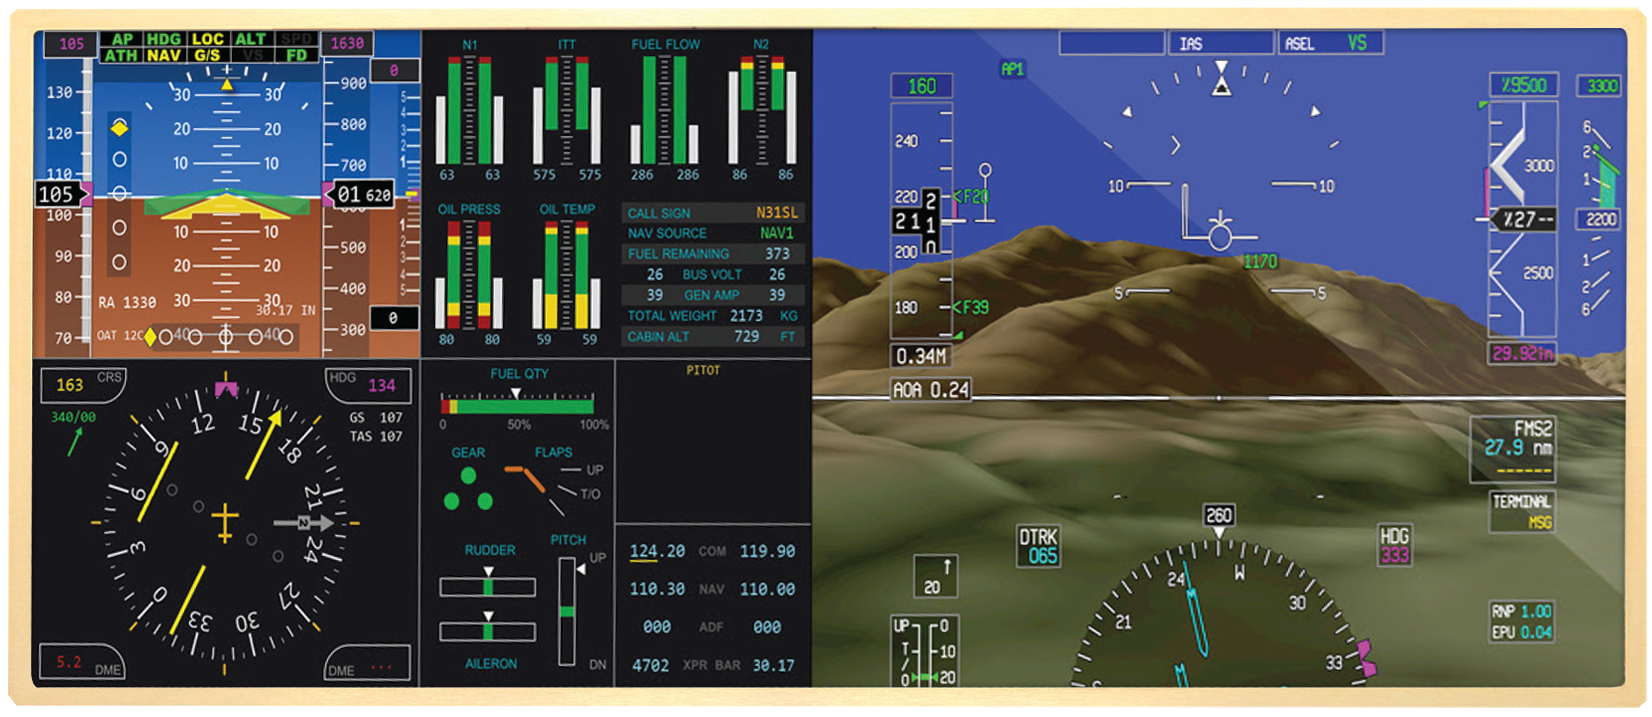The height and width of the screenshot is (717, 1652).
Task: Open the CRS 163 course selector box
Action: tap(82, 385)
